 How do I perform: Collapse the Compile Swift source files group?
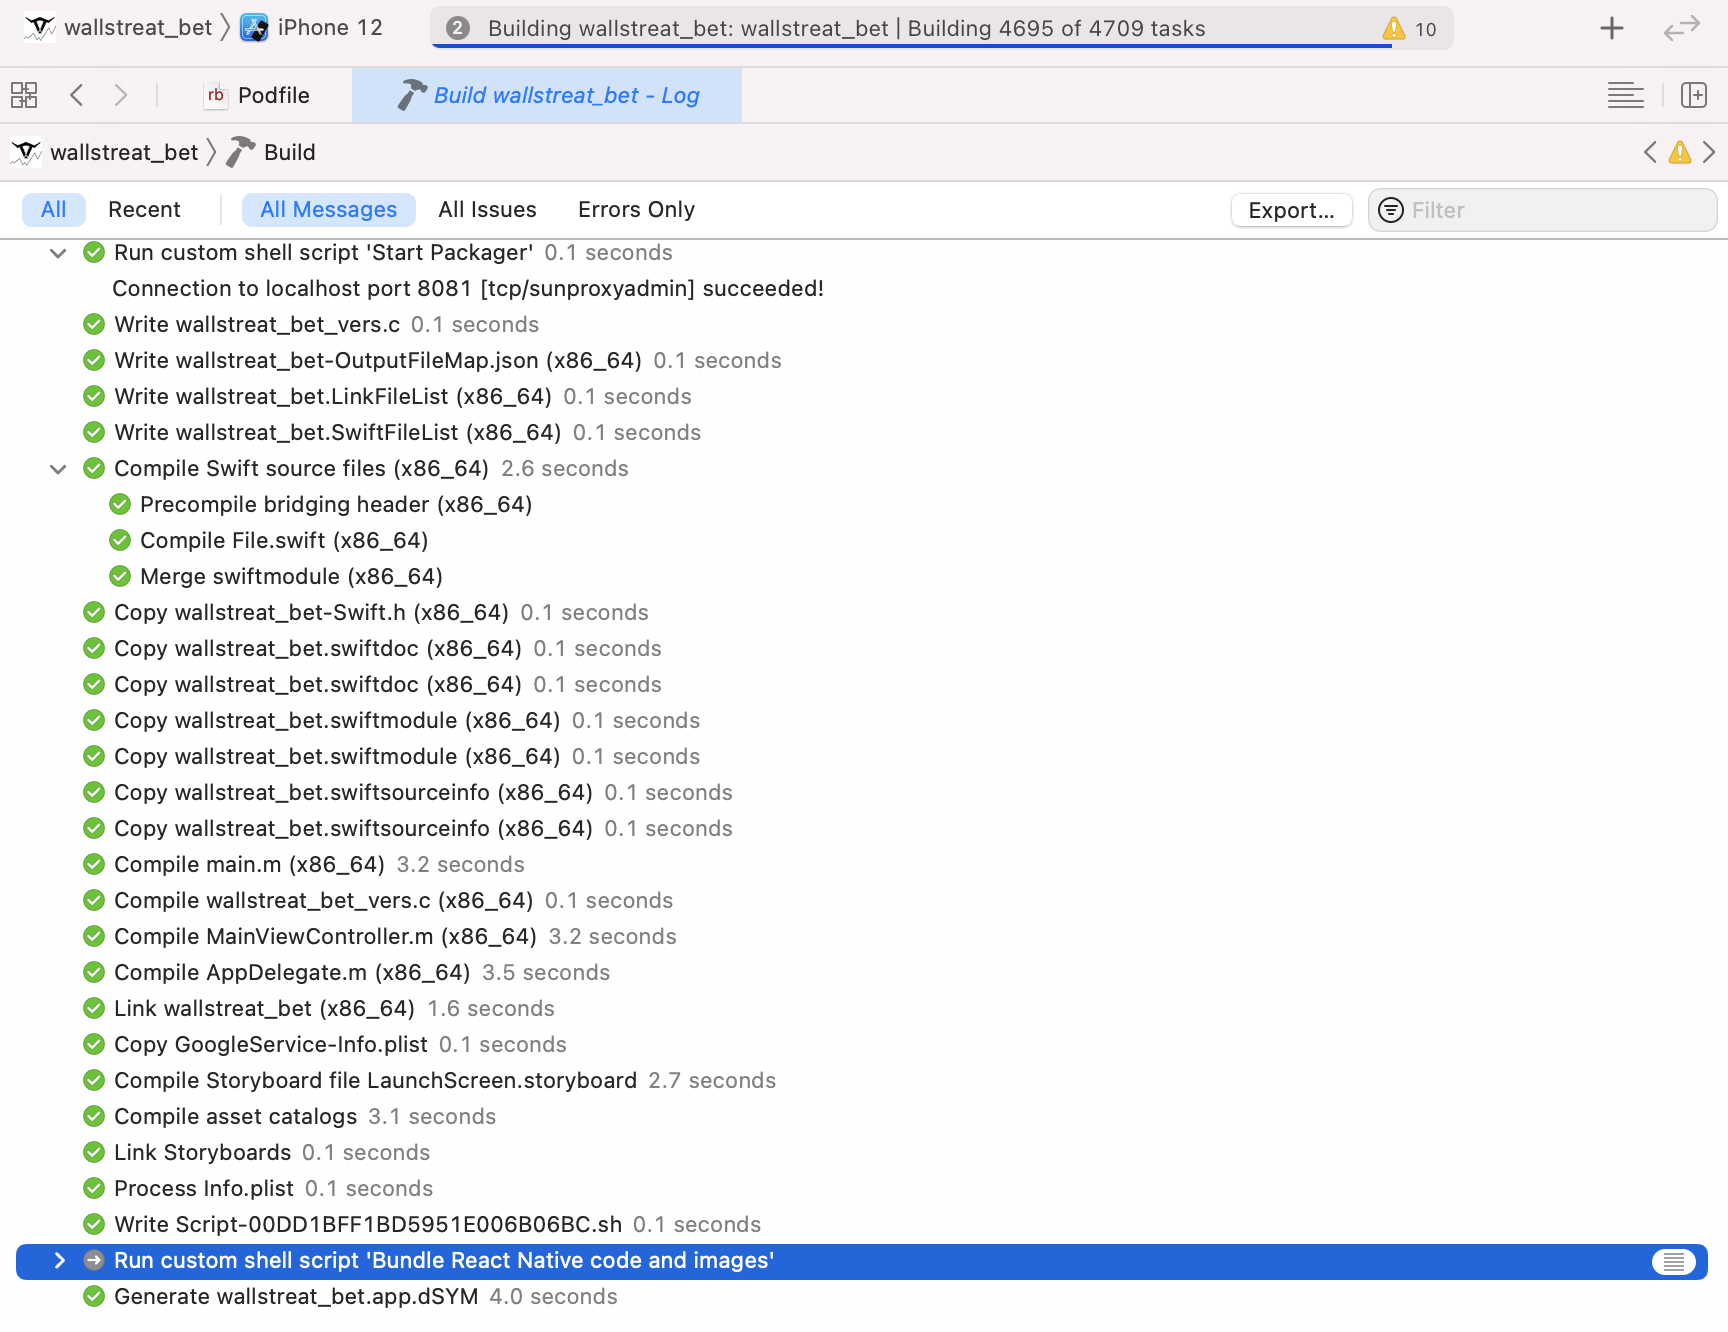point(57,469)
